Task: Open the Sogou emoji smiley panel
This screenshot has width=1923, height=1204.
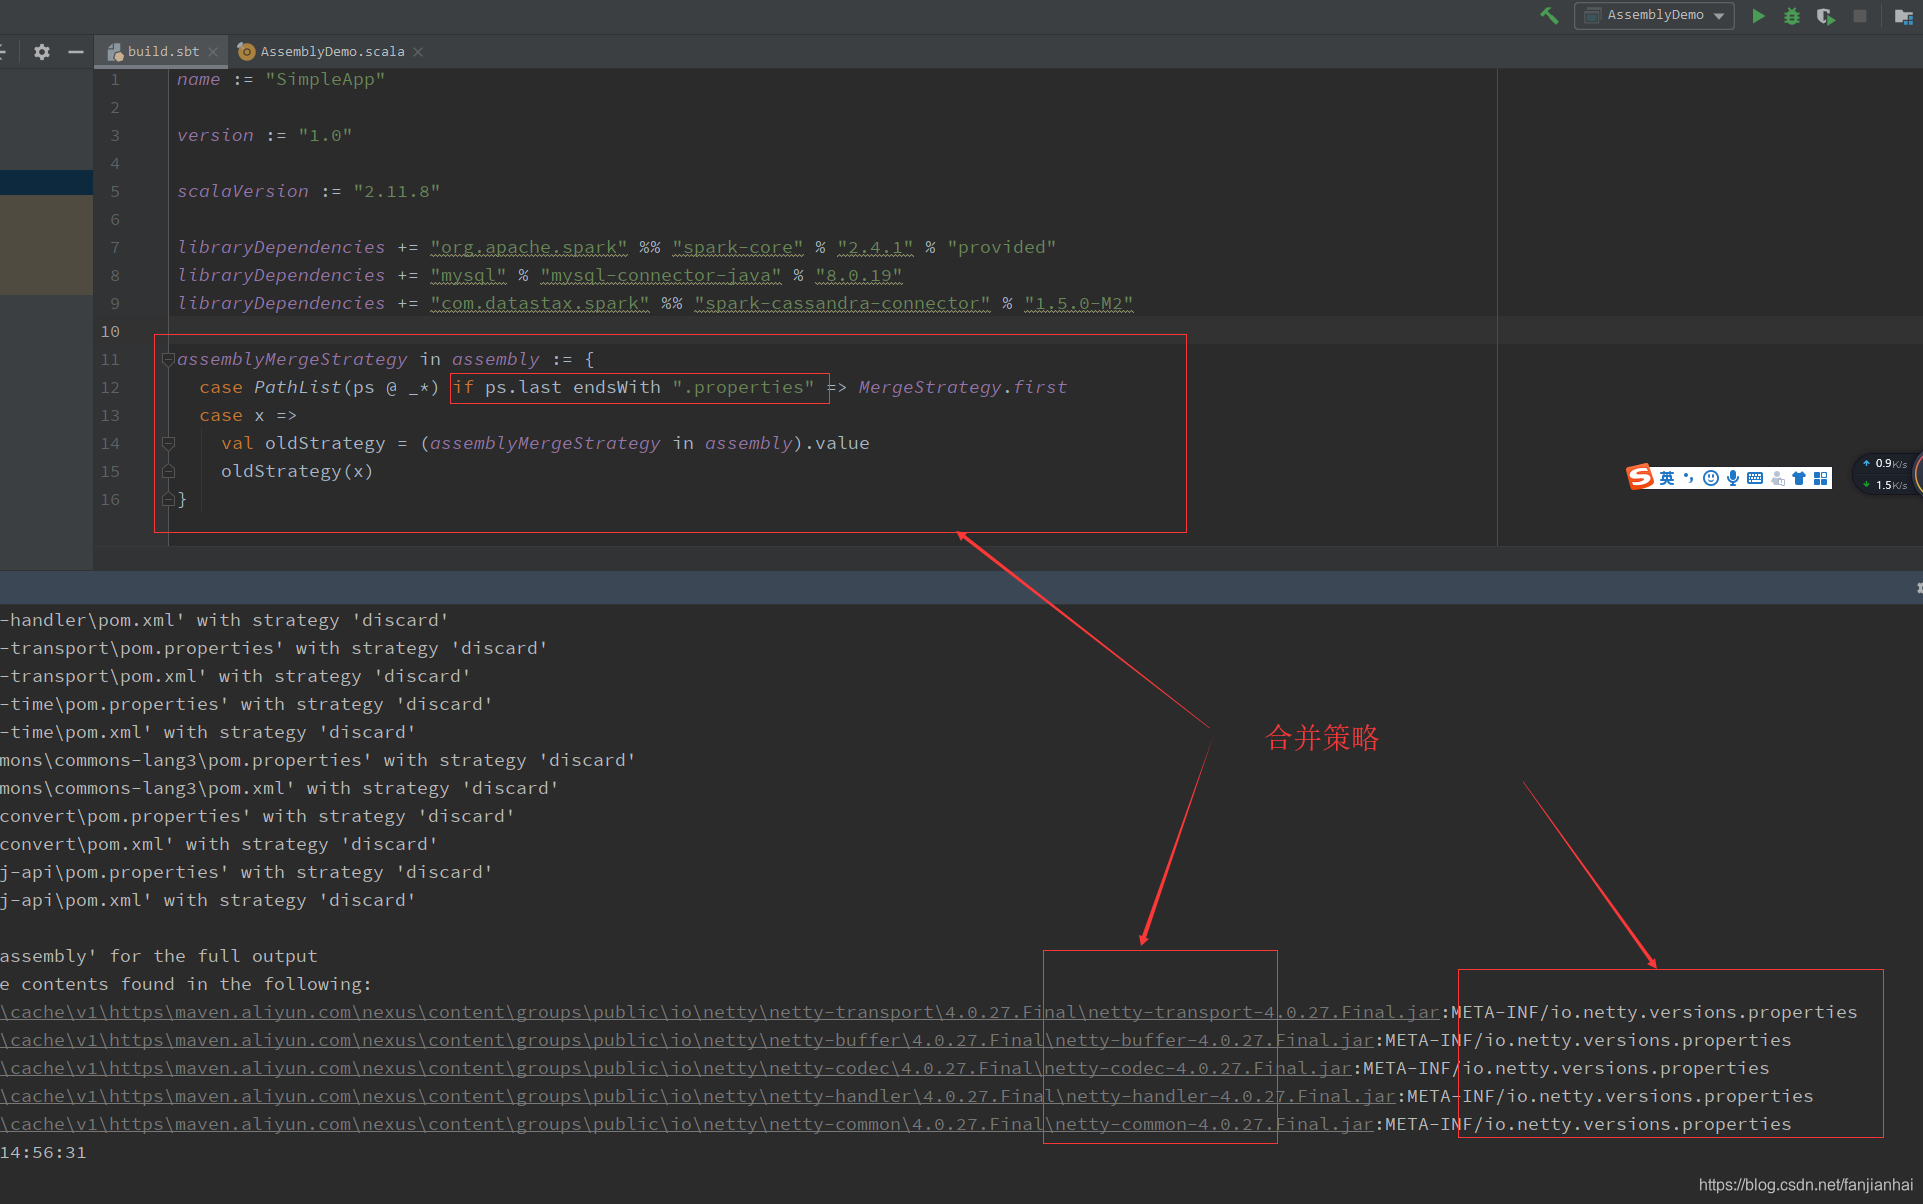Action: pyautogui.click(x=1710, y=478)
